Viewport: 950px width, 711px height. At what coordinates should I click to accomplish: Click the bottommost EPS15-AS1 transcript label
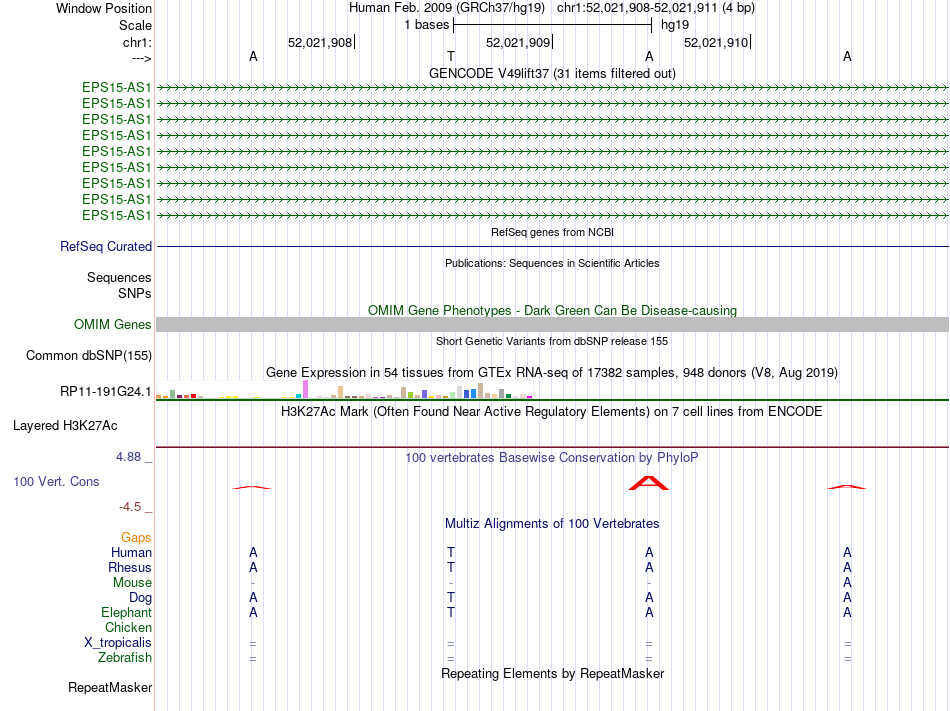(116, 215)
